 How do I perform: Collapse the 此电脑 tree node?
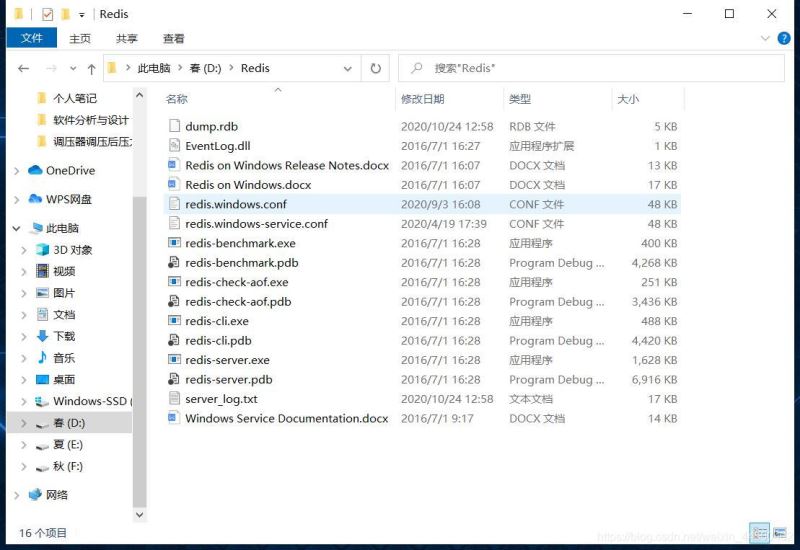point(16,229)
